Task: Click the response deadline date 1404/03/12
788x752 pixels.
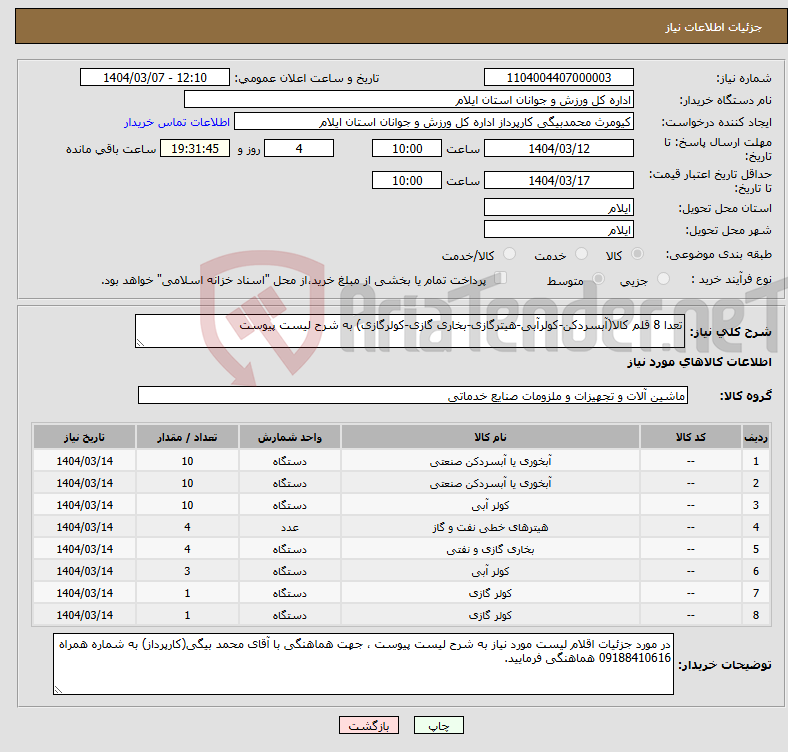Action: point(558,149)
